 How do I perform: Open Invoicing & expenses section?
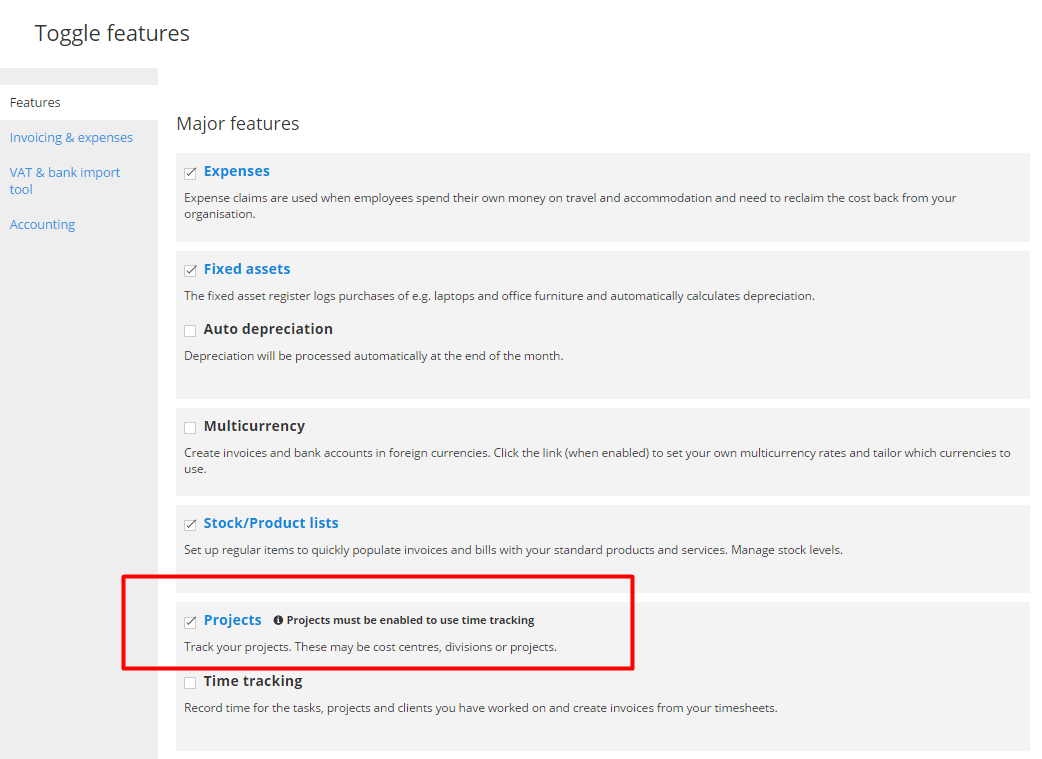pos(71,138)
